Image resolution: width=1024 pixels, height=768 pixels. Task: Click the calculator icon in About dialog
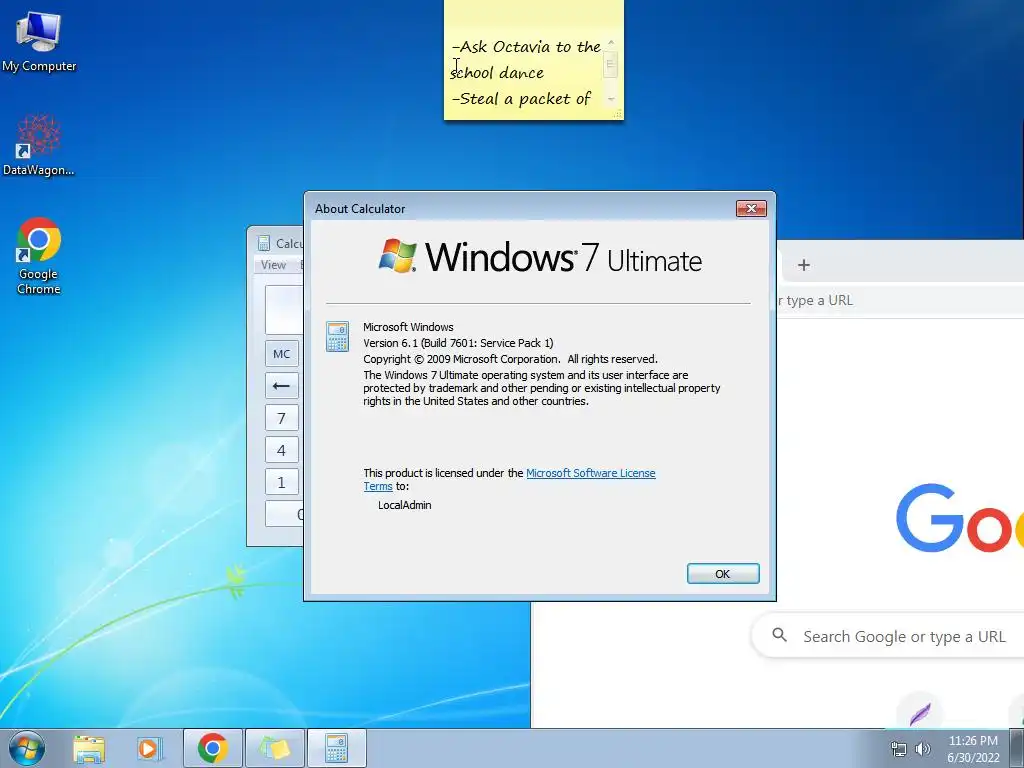337,337
